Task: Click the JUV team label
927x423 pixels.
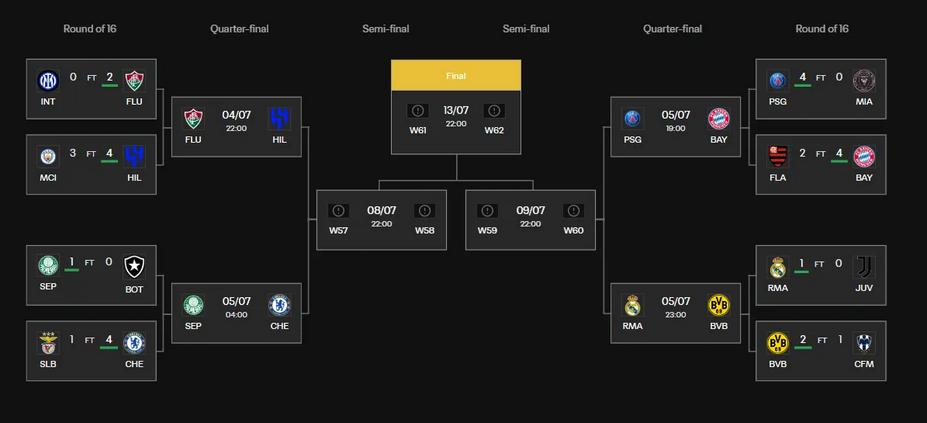Action: [864, 289]
